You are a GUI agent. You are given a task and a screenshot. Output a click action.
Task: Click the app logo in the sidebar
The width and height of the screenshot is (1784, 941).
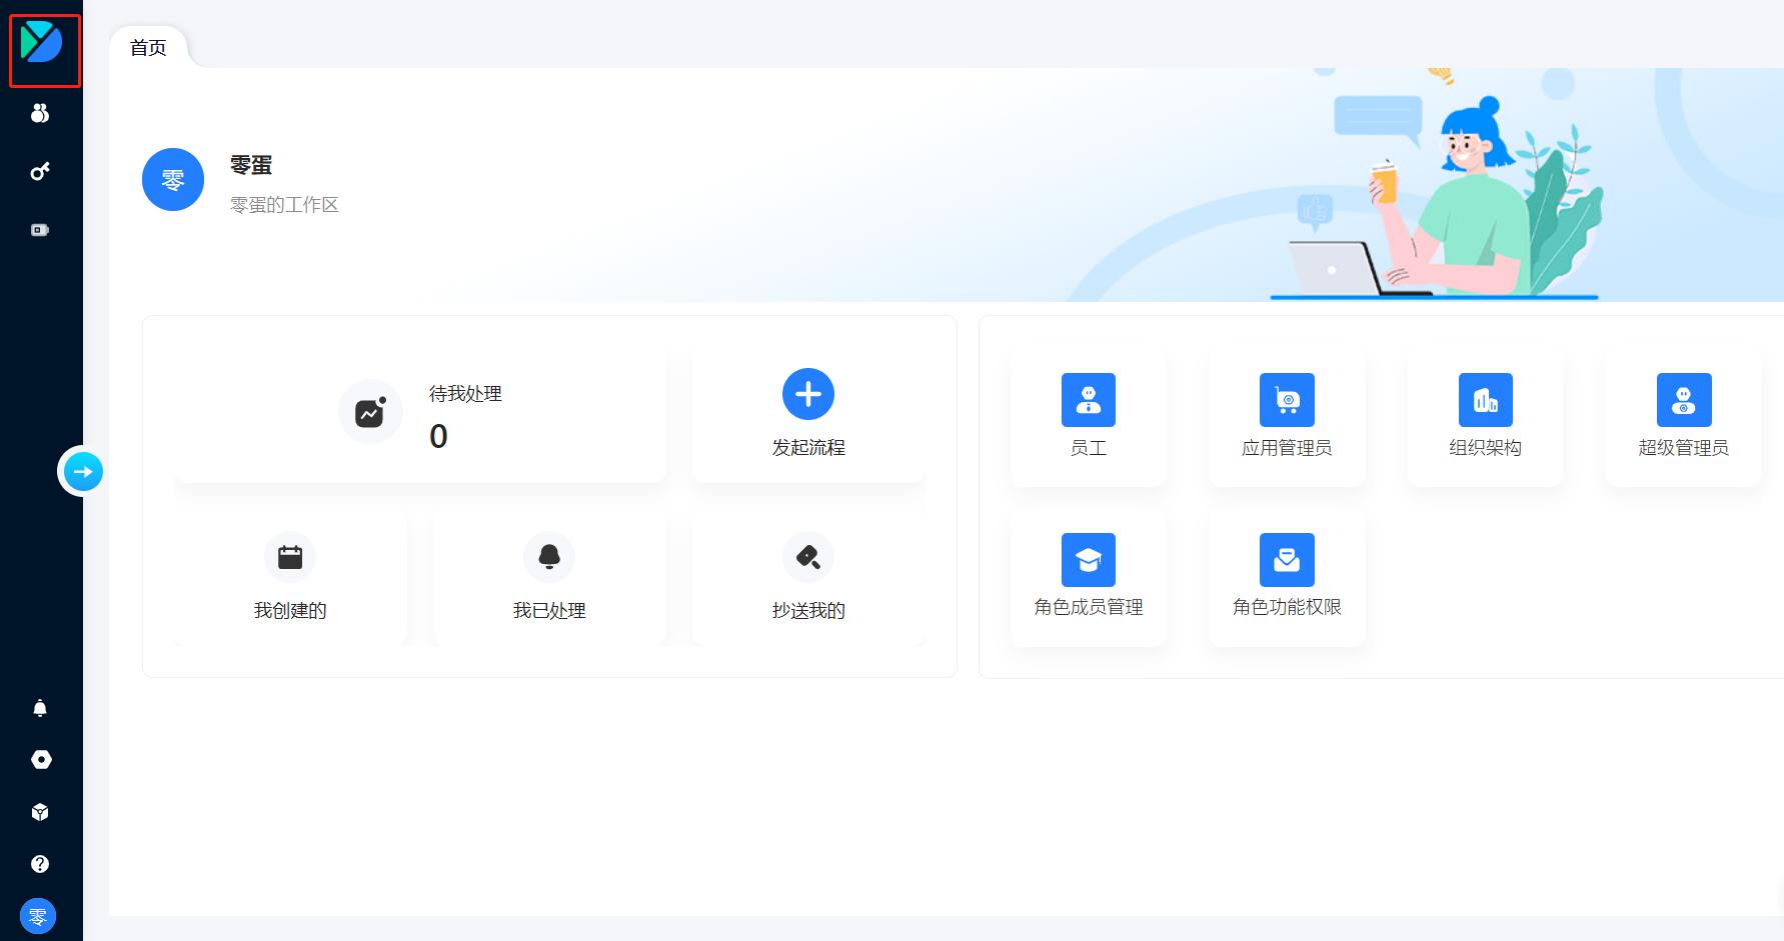(42, 43)
